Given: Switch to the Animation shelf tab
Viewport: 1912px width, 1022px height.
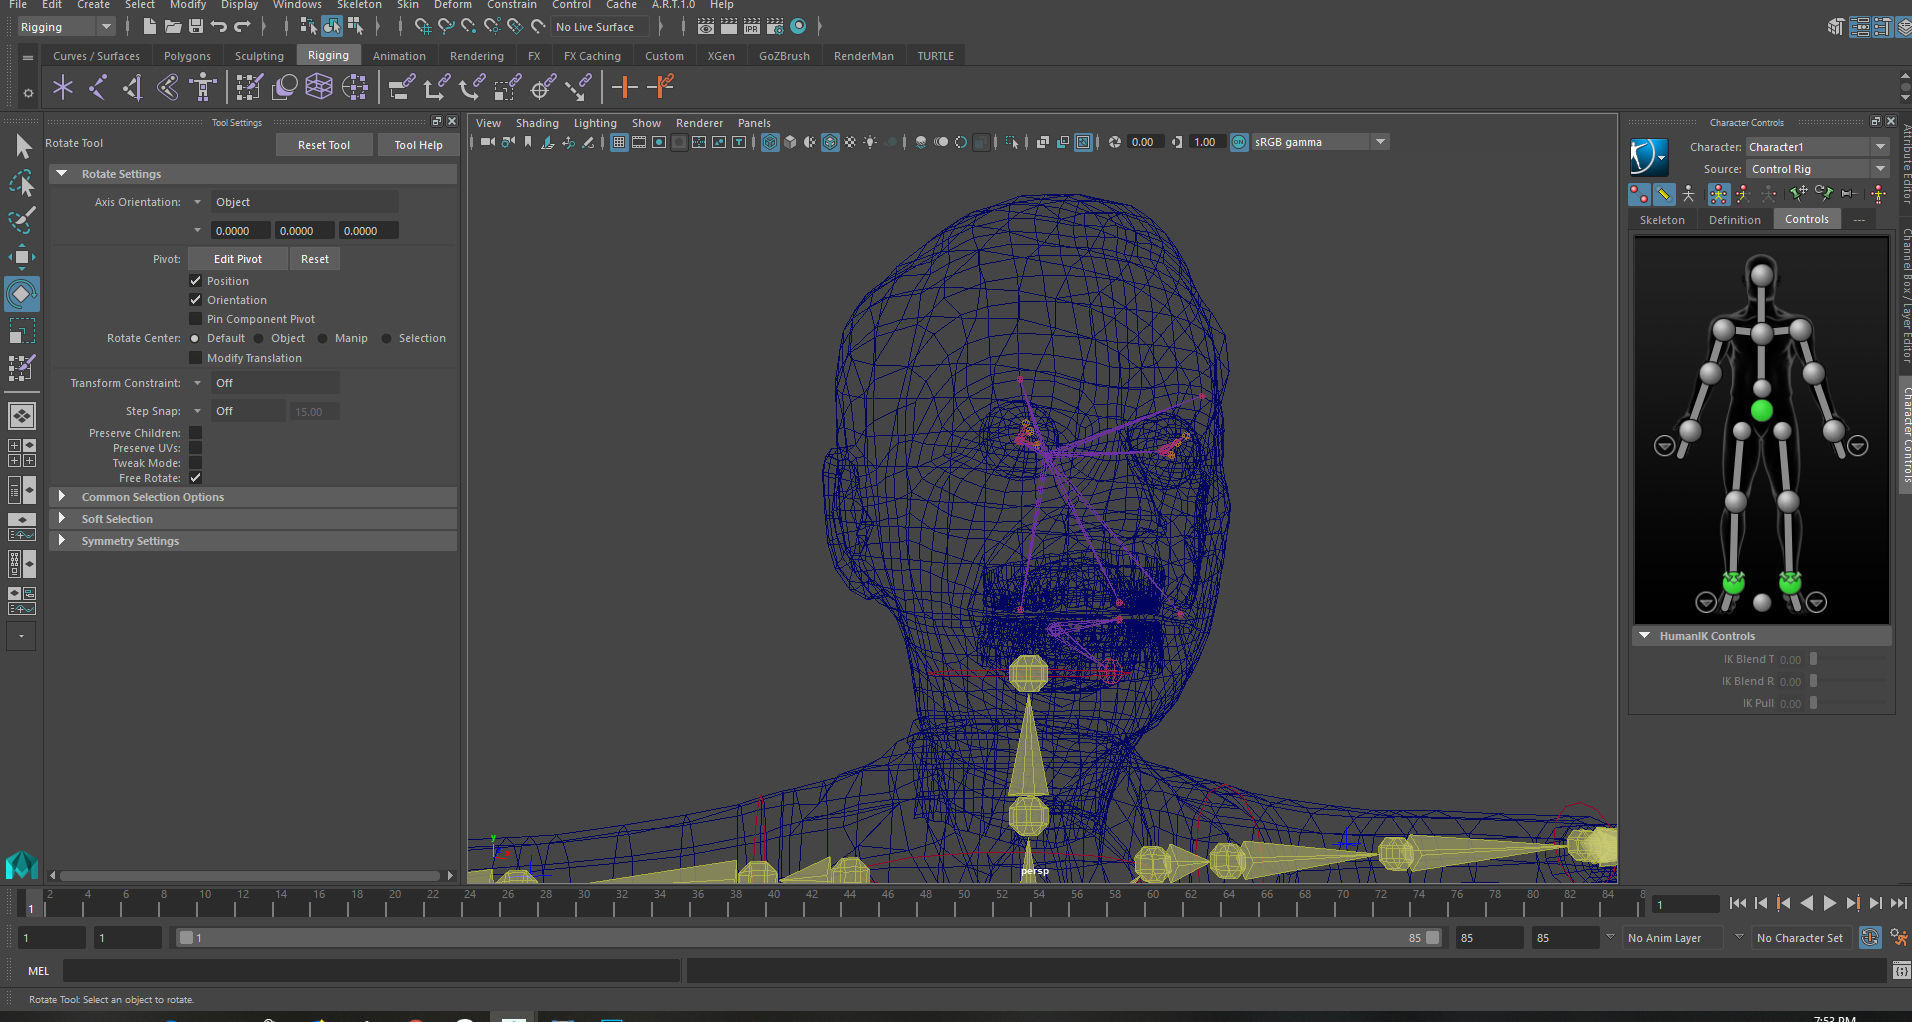Looking at the screenshot, I should tap(399, 56).
